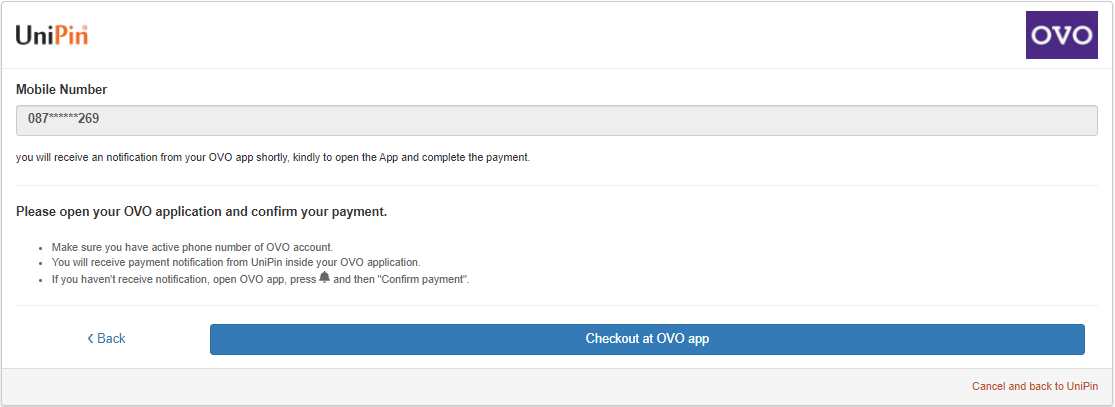
Task: Focus the masked mobile number field
Action: coord(557,120)
